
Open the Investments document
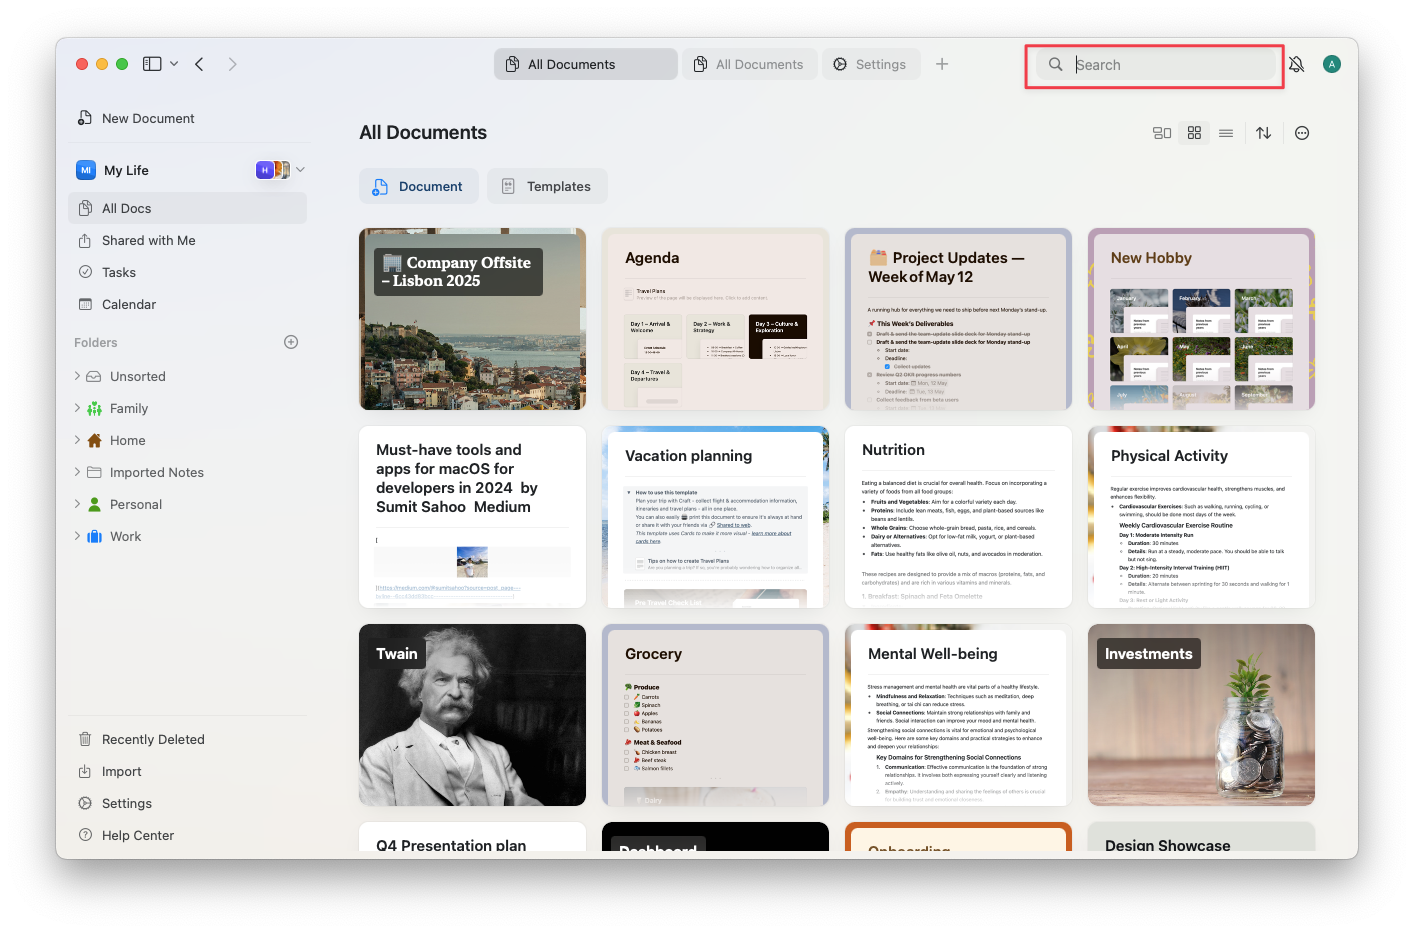[1201, 715]
